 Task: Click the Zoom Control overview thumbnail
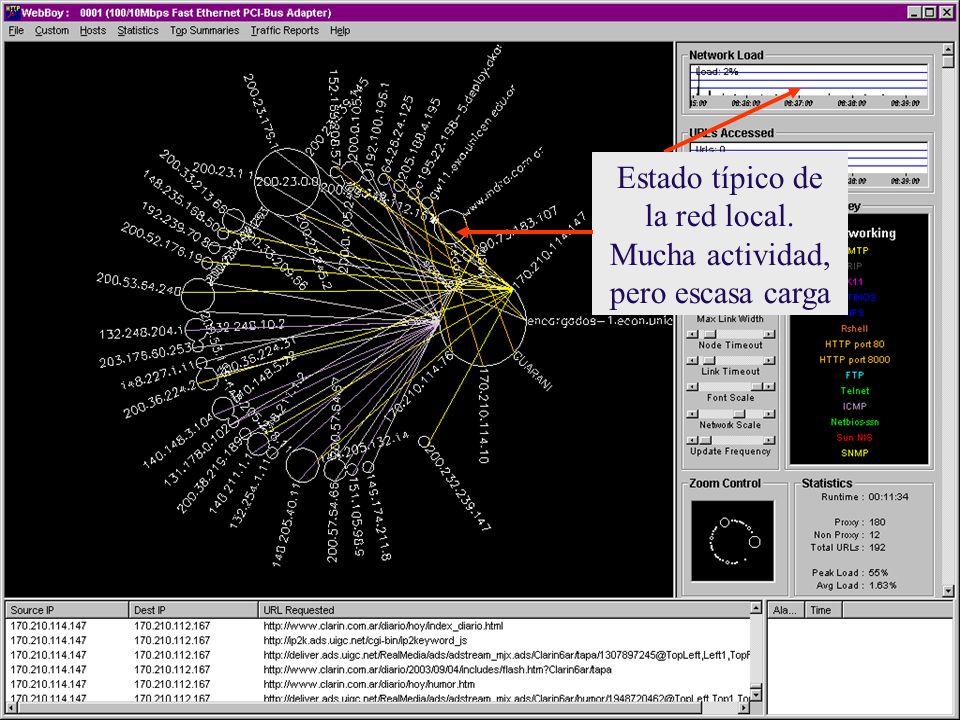coord(732,541)
